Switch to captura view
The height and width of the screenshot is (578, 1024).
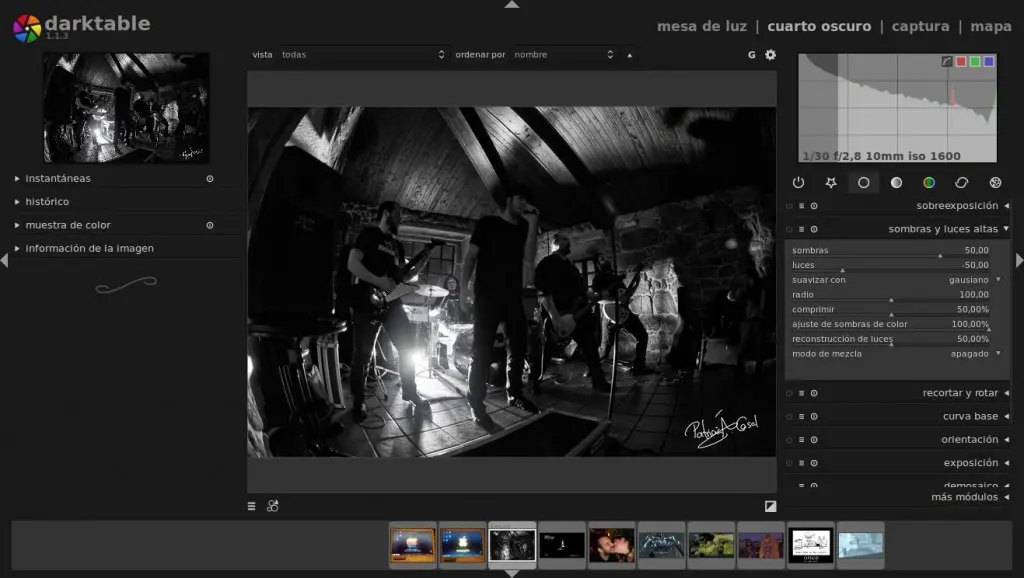(920, 27)
